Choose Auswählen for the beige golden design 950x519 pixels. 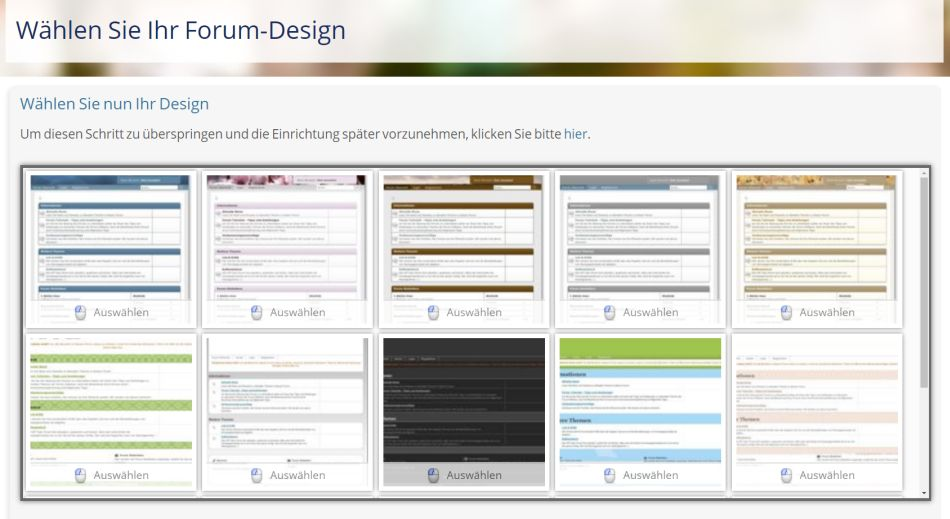click(827, 312)
